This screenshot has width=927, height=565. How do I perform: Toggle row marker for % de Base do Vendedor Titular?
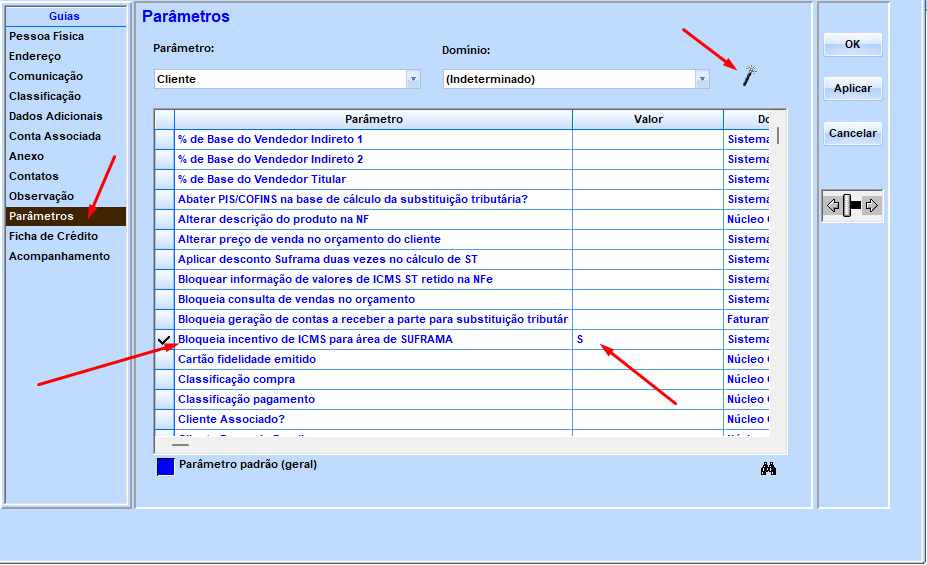164,180
